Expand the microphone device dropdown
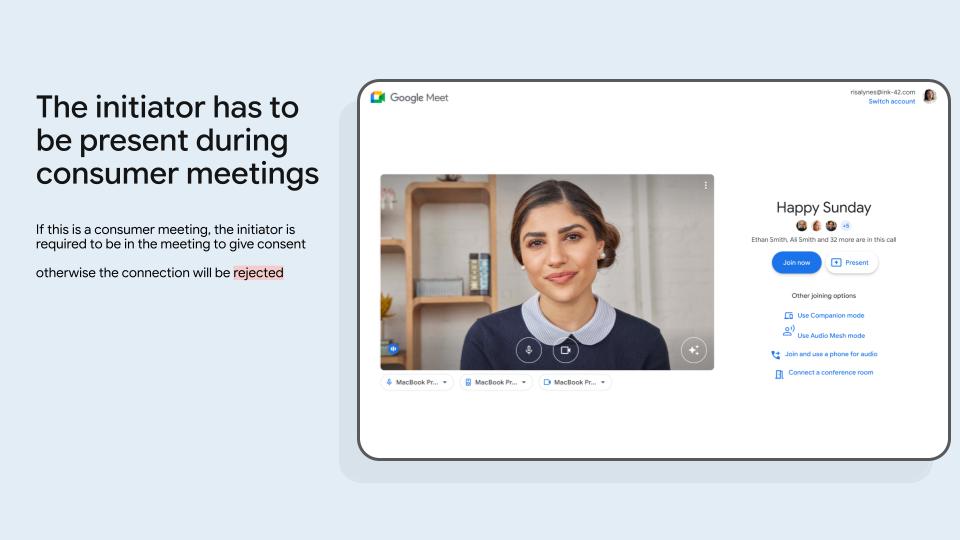Viewport: 960px width, 540px height. [417, 382]
